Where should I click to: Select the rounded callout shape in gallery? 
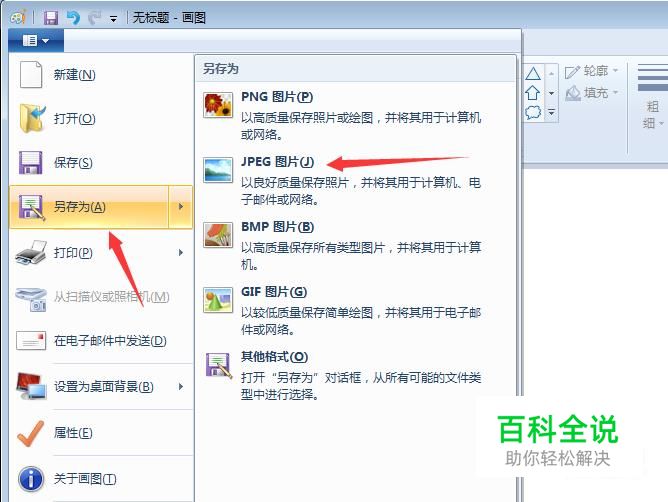pos(533,112)
